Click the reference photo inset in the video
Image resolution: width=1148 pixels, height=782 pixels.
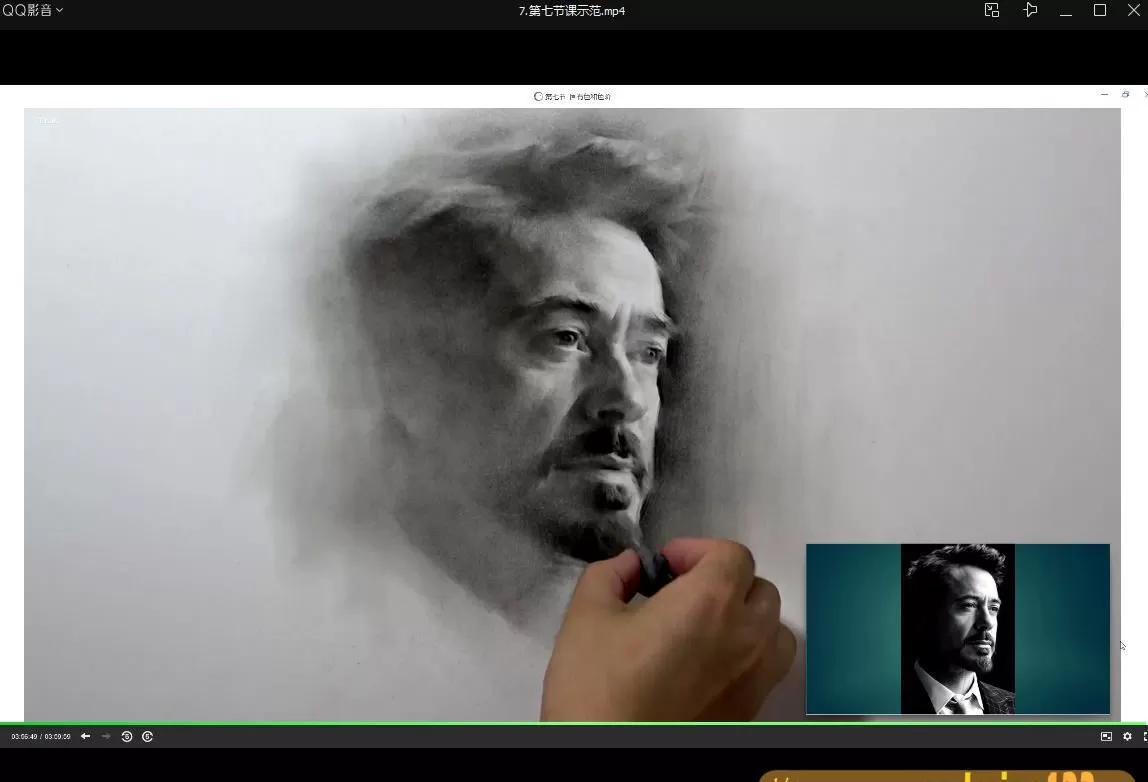[x=957, y=629]
